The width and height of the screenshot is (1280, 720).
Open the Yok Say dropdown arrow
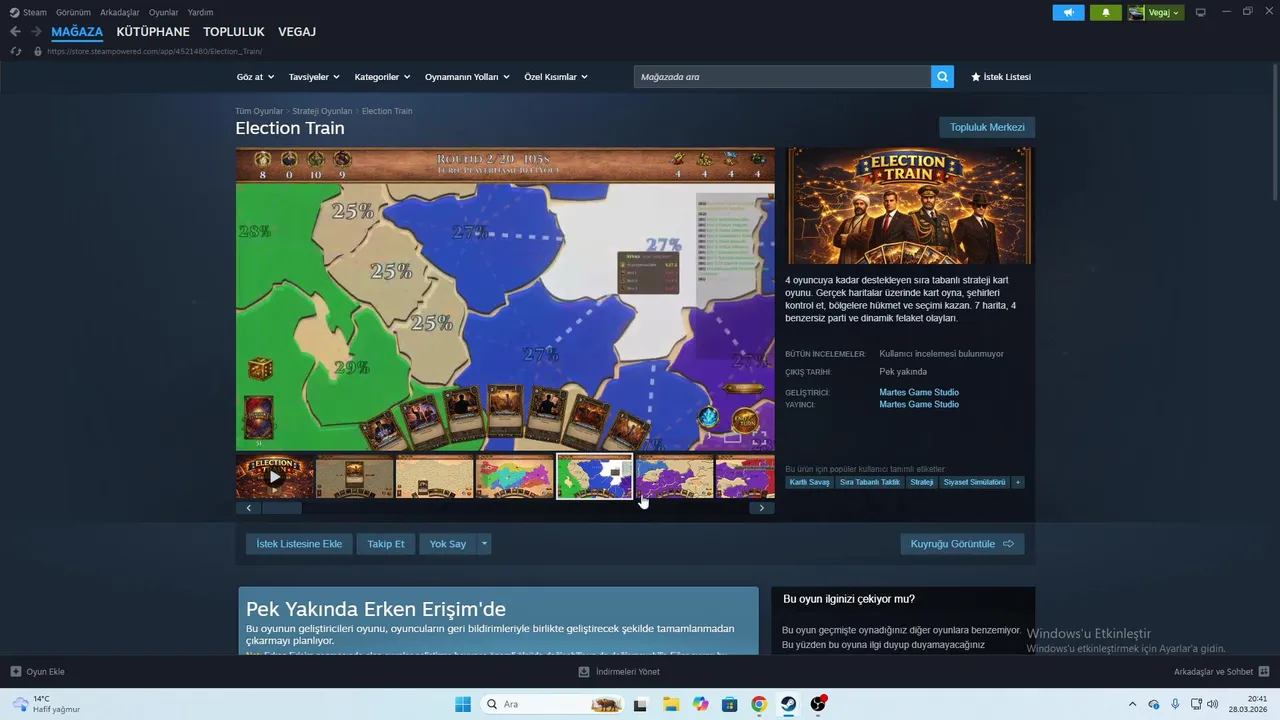tap(484, 544)
